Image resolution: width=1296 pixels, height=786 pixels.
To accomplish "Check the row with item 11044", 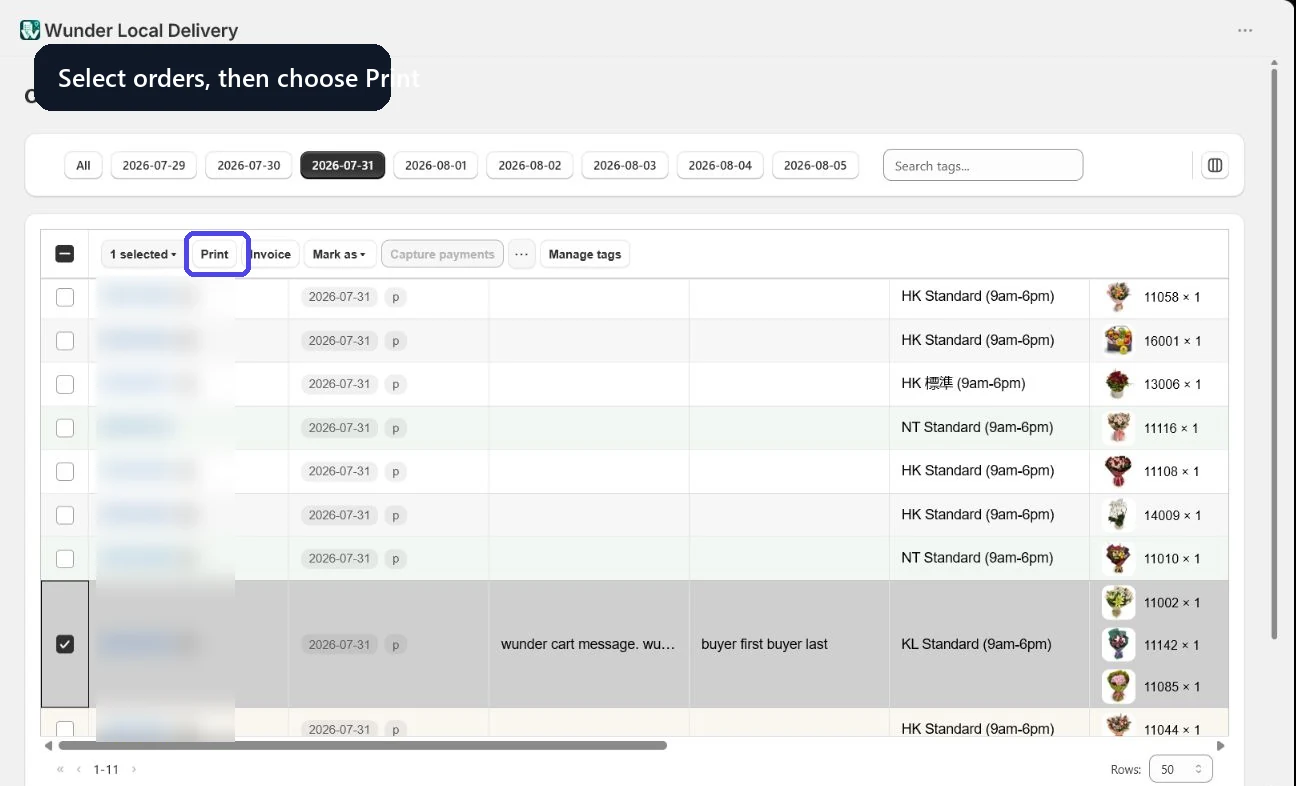I will 65,729.
